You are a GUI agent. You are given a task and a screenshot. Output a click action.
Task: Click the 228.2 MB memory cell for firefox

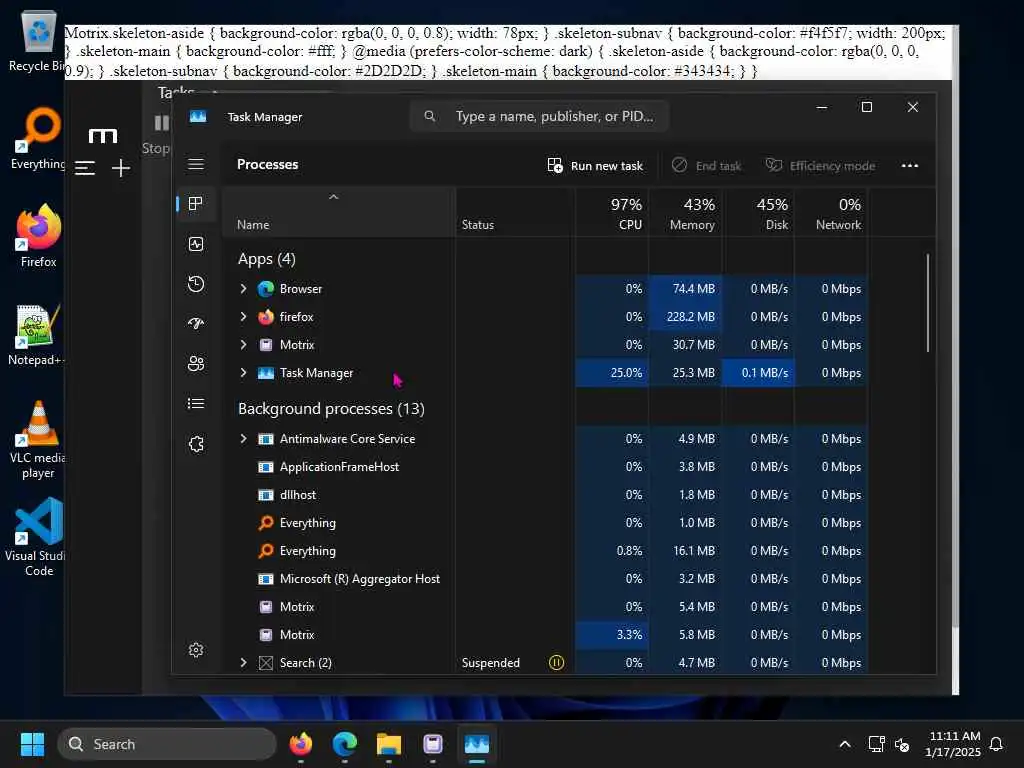[685, 317]
